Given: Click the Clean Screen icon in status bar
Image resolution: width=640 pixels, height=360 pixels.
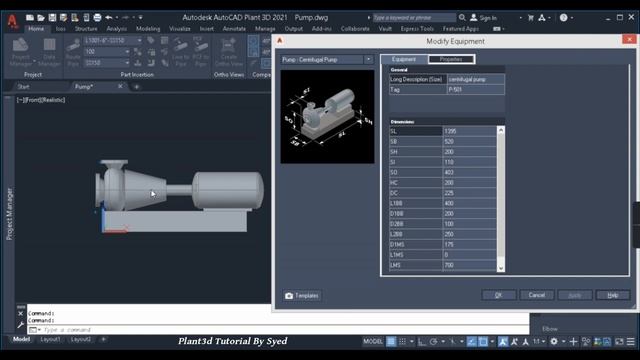Looking at the screenshot, I should click(x=619, y=341).
